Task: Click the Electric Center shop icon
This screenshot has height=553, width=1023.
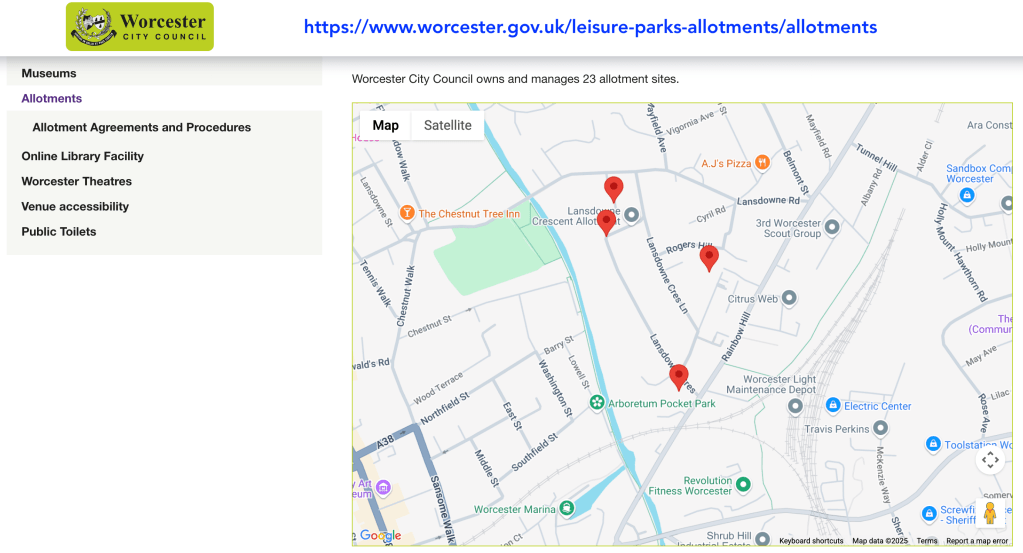Action: click(x=832, y=406)
